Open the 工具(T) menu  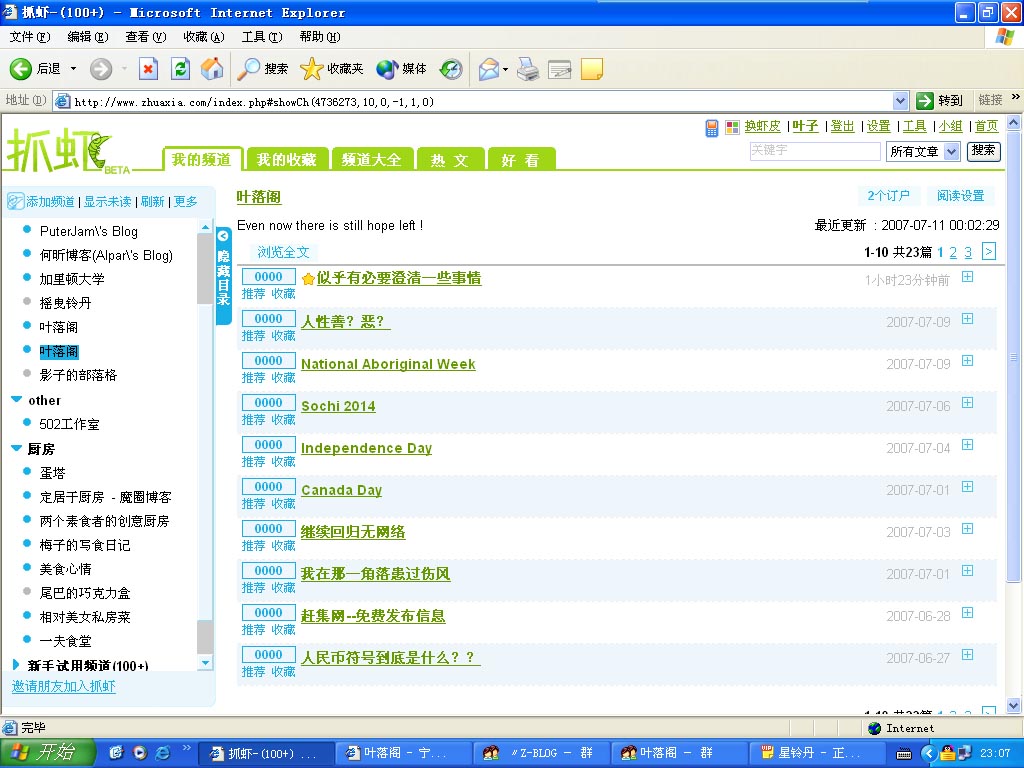pyautogui.click(x=262, y=37)
